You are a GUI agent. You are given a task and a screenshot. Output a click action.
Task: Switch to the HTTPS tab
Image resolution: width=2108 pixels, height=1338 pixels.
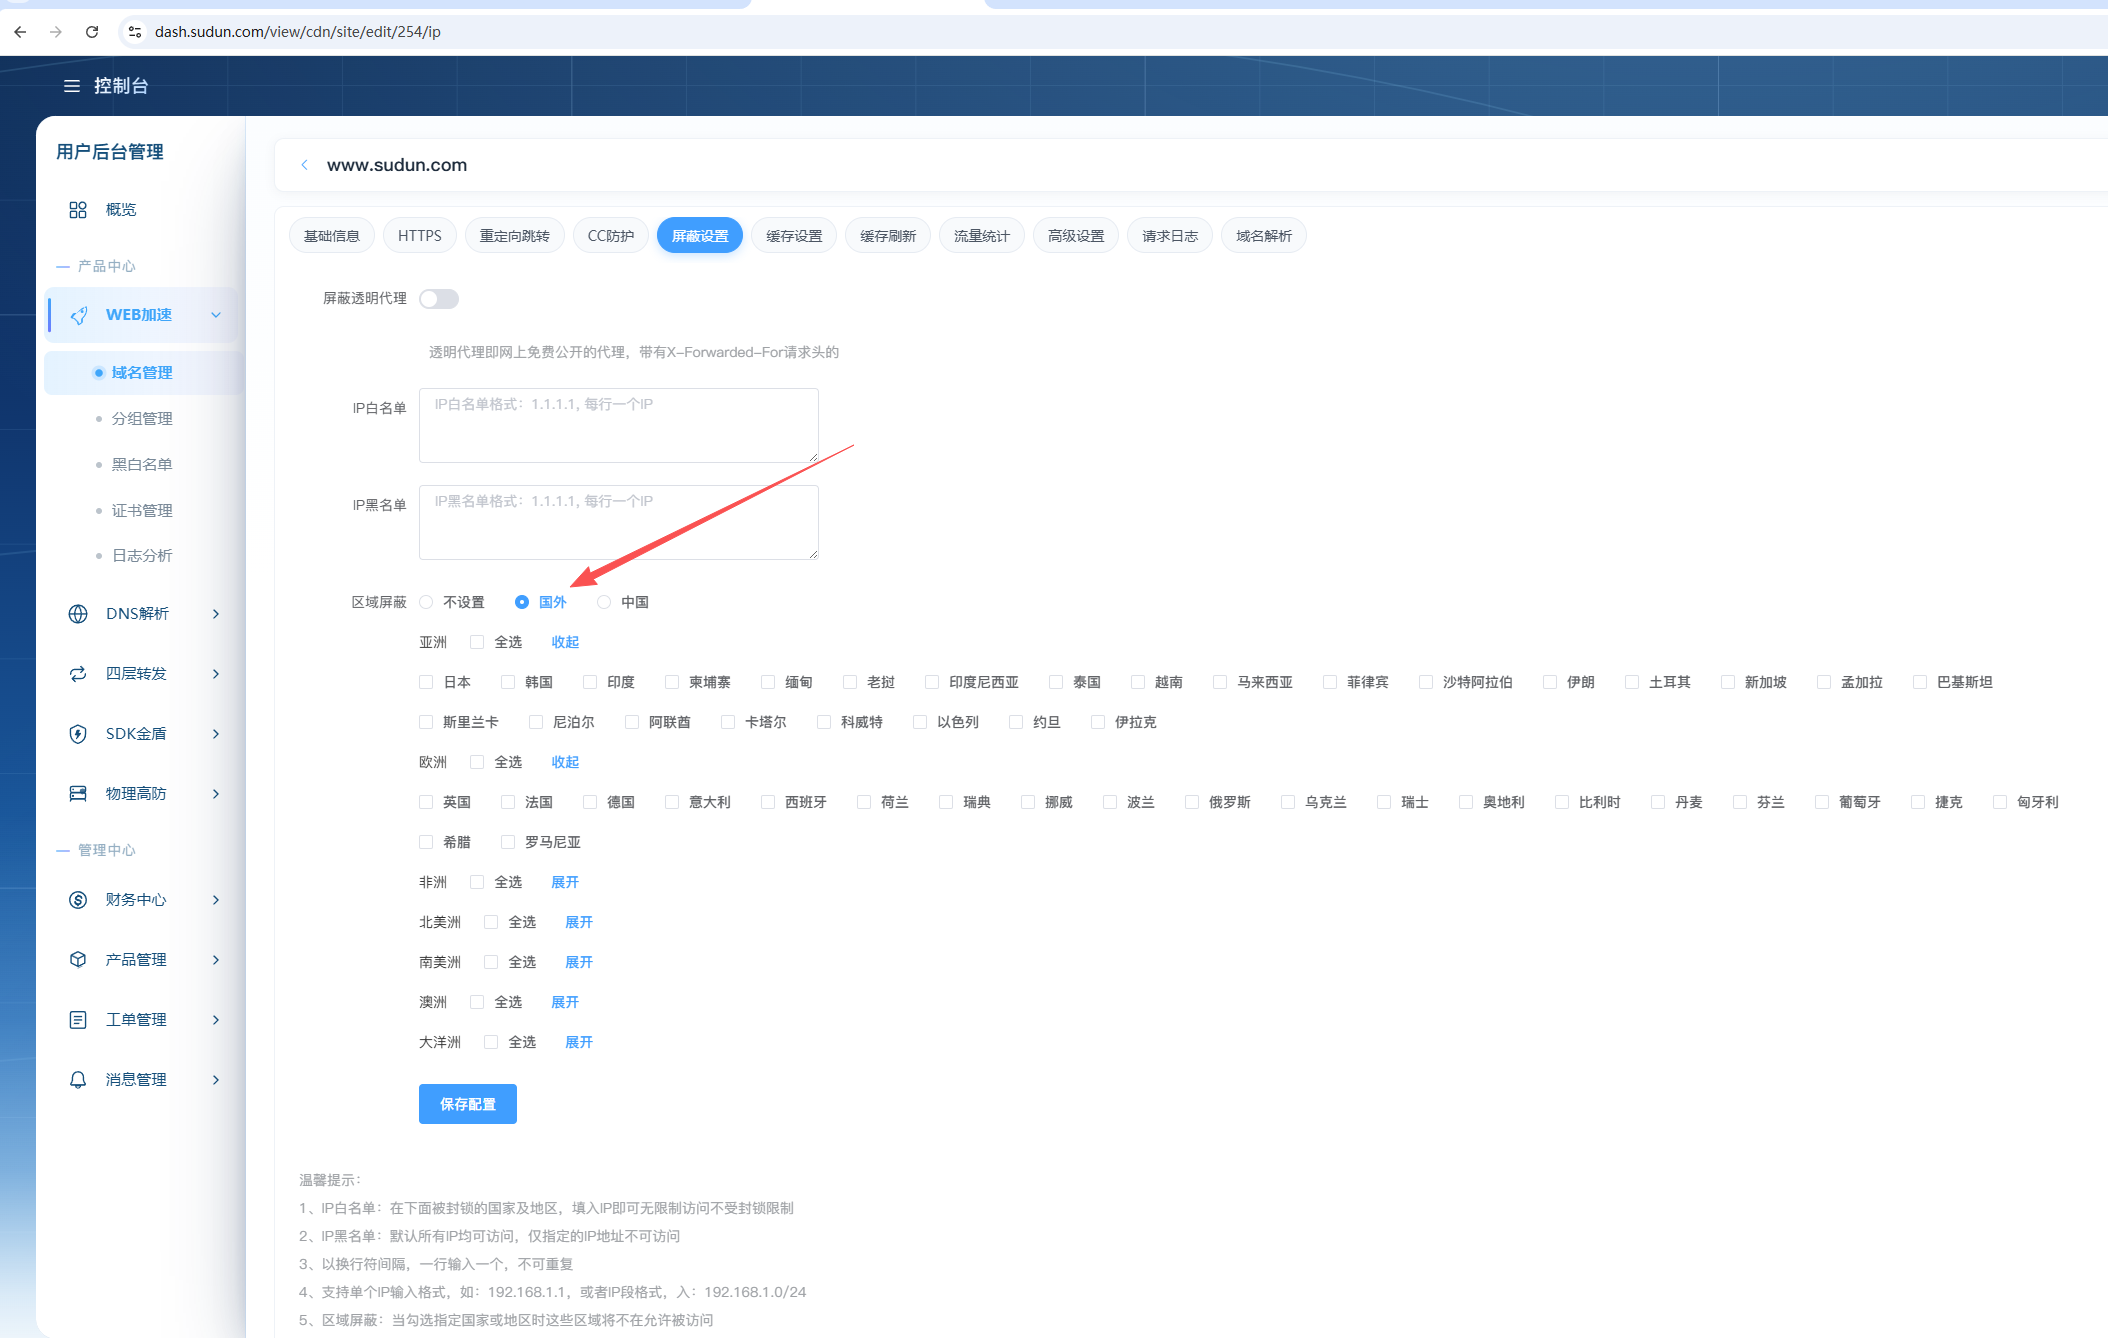point(420,236)
